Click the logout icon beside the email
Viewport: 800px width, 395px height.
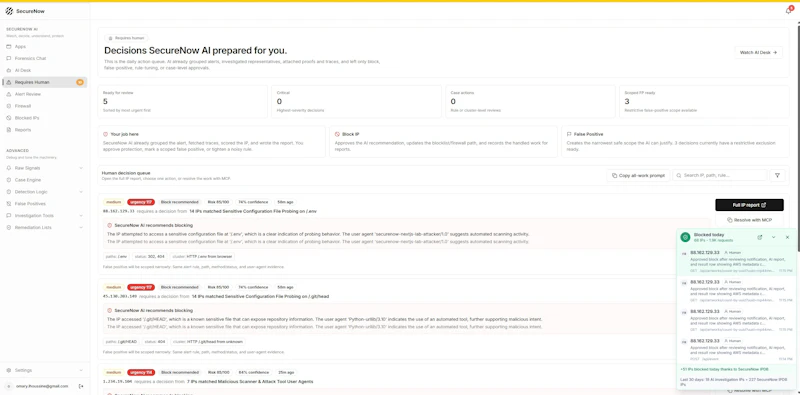pos(81,386)
